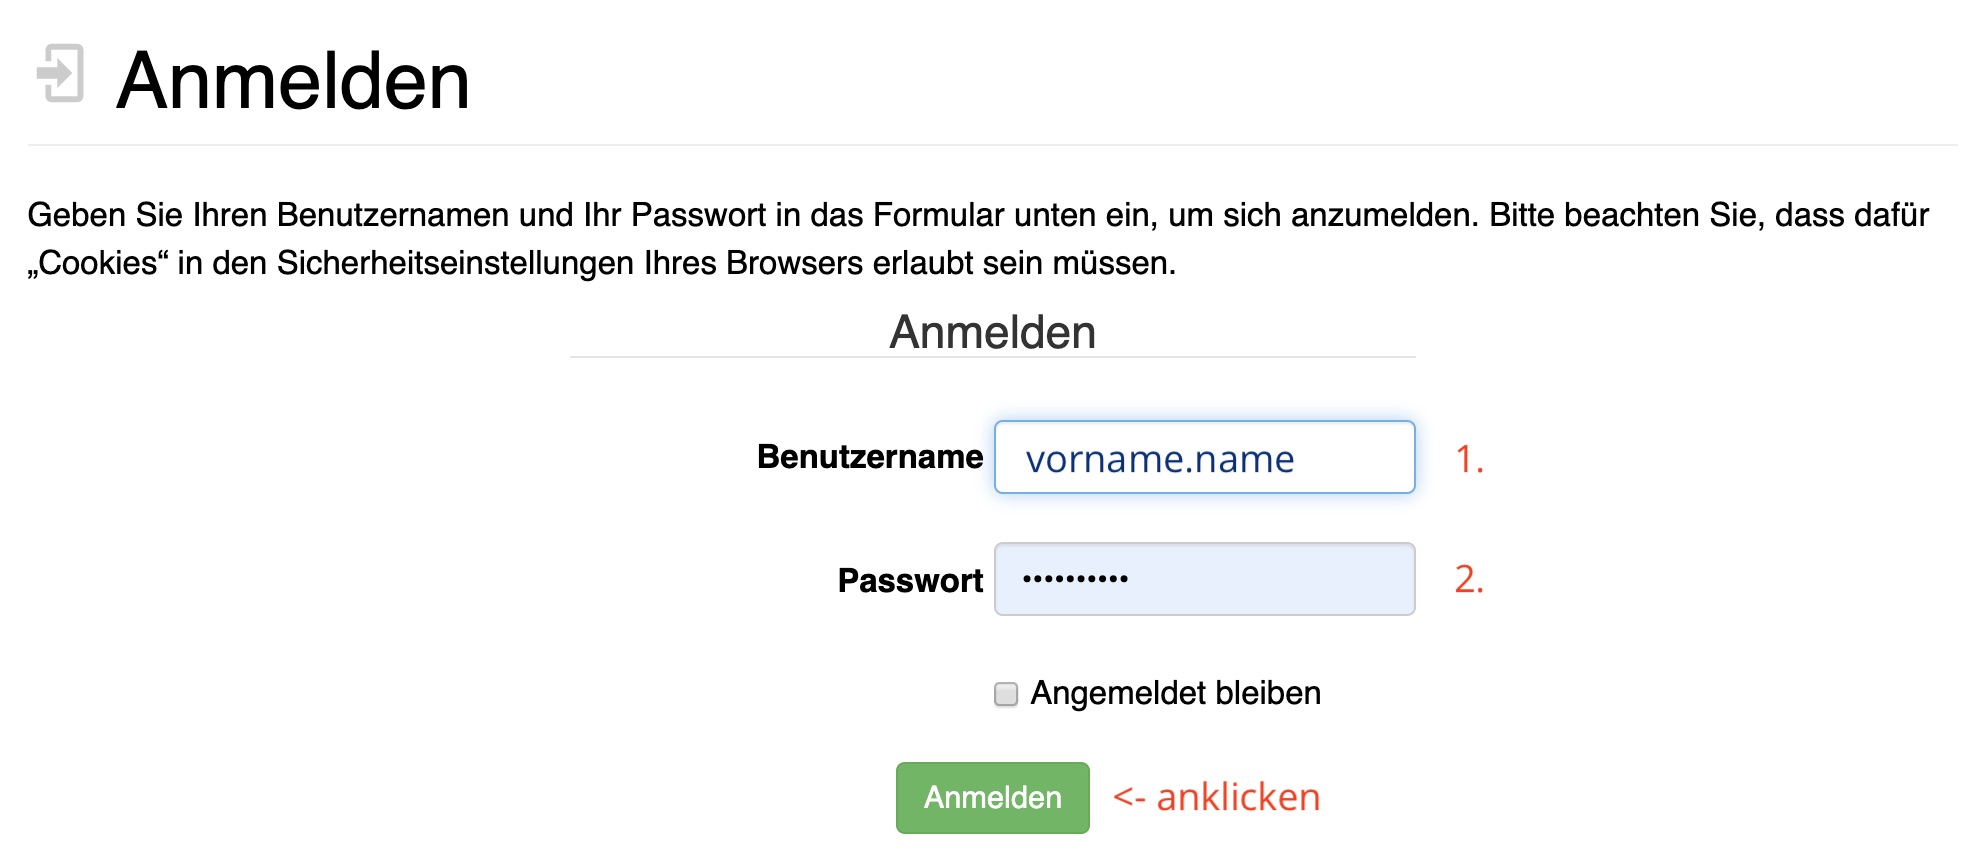This screenshot has height=850, width=1974.
Task: Click the red arrow before anklicken
Action: [x=1129, y=797]
